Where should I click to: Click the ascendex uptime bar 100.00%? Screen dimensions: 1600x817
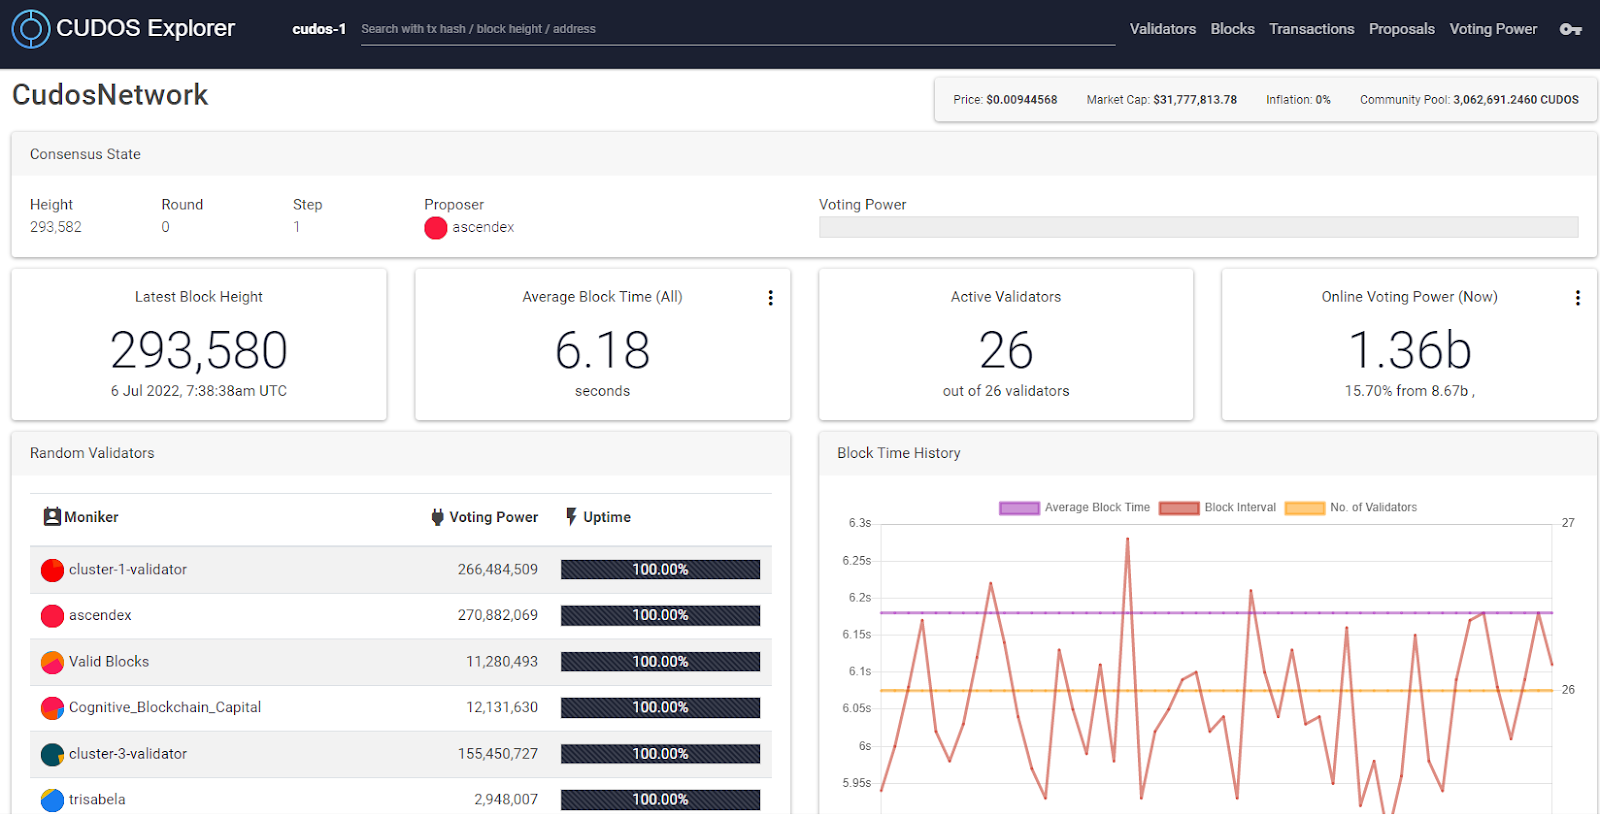(x=660, y=616)
